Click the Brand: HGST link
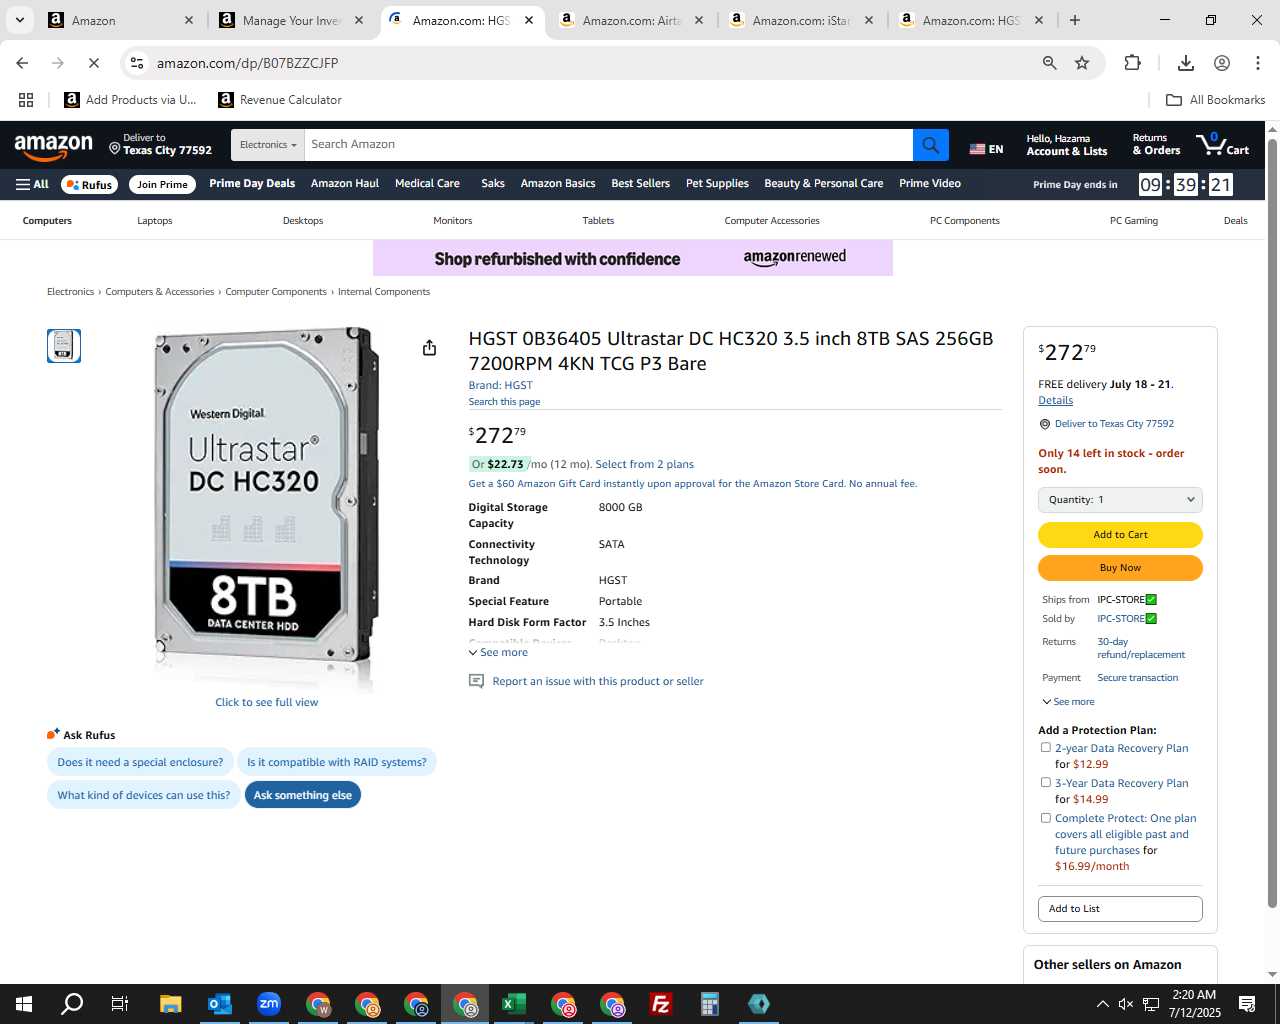The width and height of the screenshot is (1280, 1024). [x=500, y=385]
